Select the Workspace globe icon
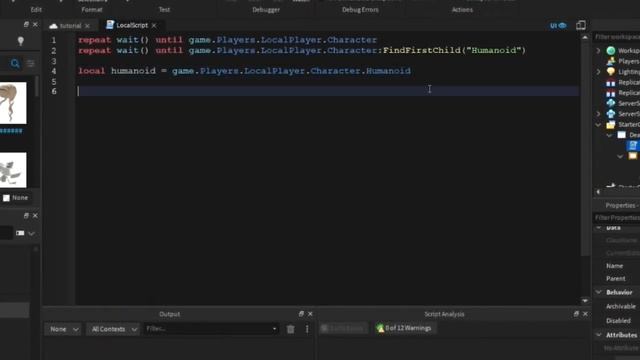Screen dimensions: 640x360 click(611, 51)
